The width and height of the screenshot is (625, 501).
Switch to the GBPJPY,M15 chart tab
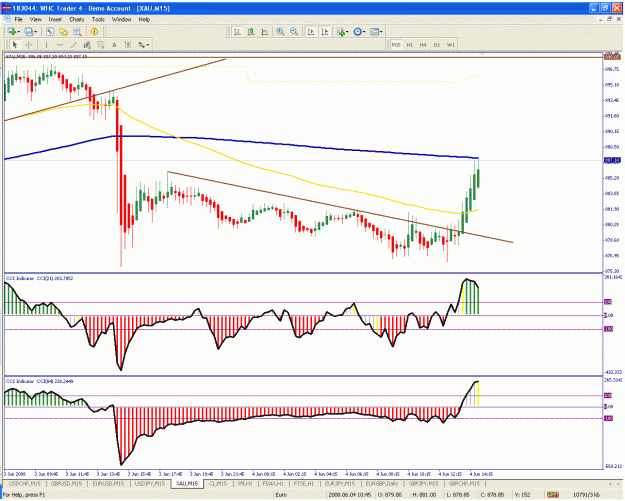423,483
